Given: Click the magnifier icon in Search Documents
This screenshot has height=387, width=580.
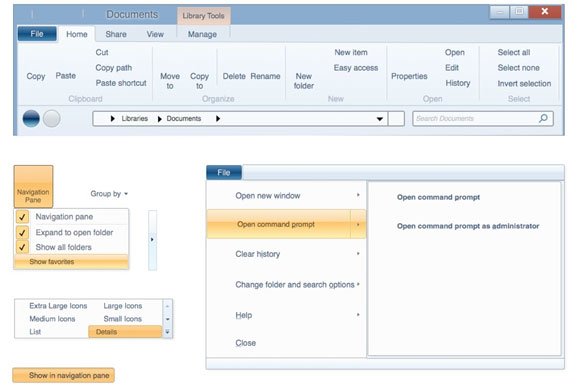Looking at the screenshot, I should coord(543,118).
